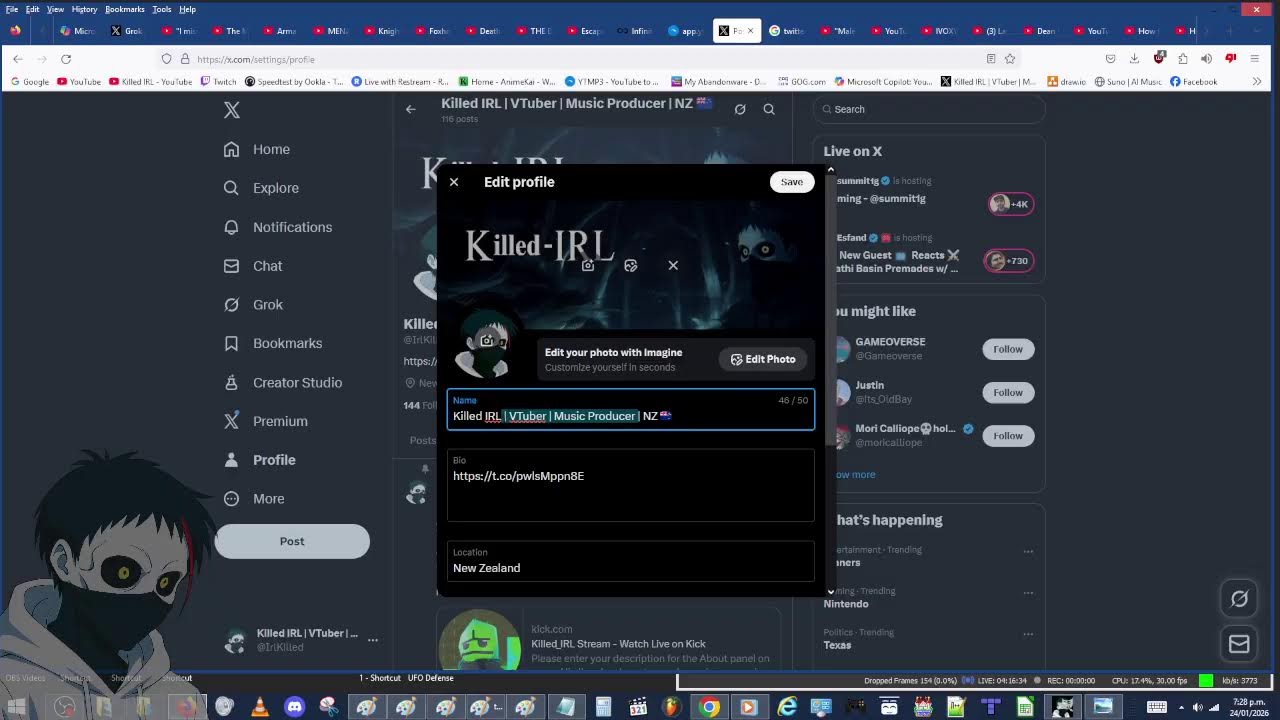Viewport: 1280px width, 720px height.
Task: Open YouTube bookmark in bookmarks toolbar
Action: [79, 82]
